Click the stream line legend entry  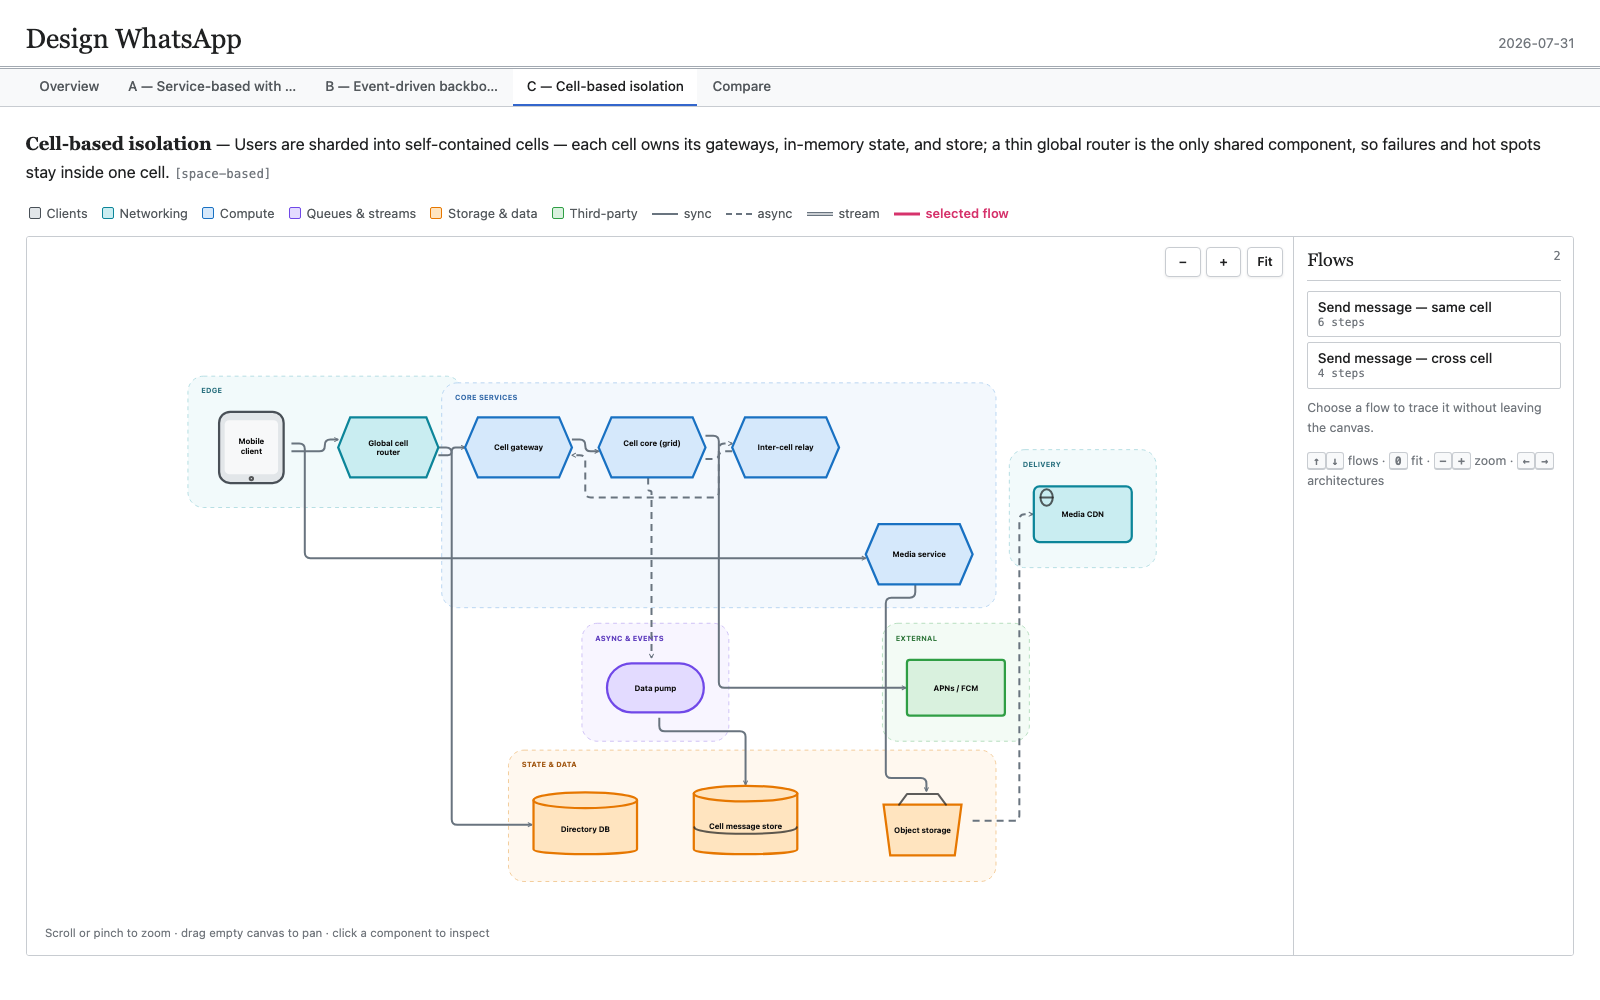843,214
